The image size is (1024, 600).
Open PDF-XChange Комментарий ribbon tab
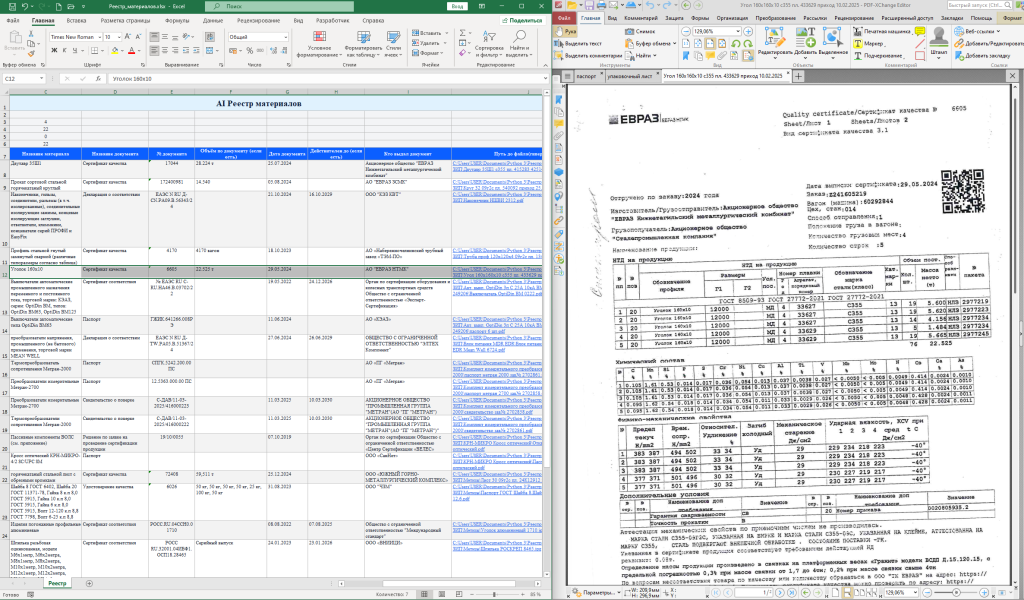[x=640, y=18]
